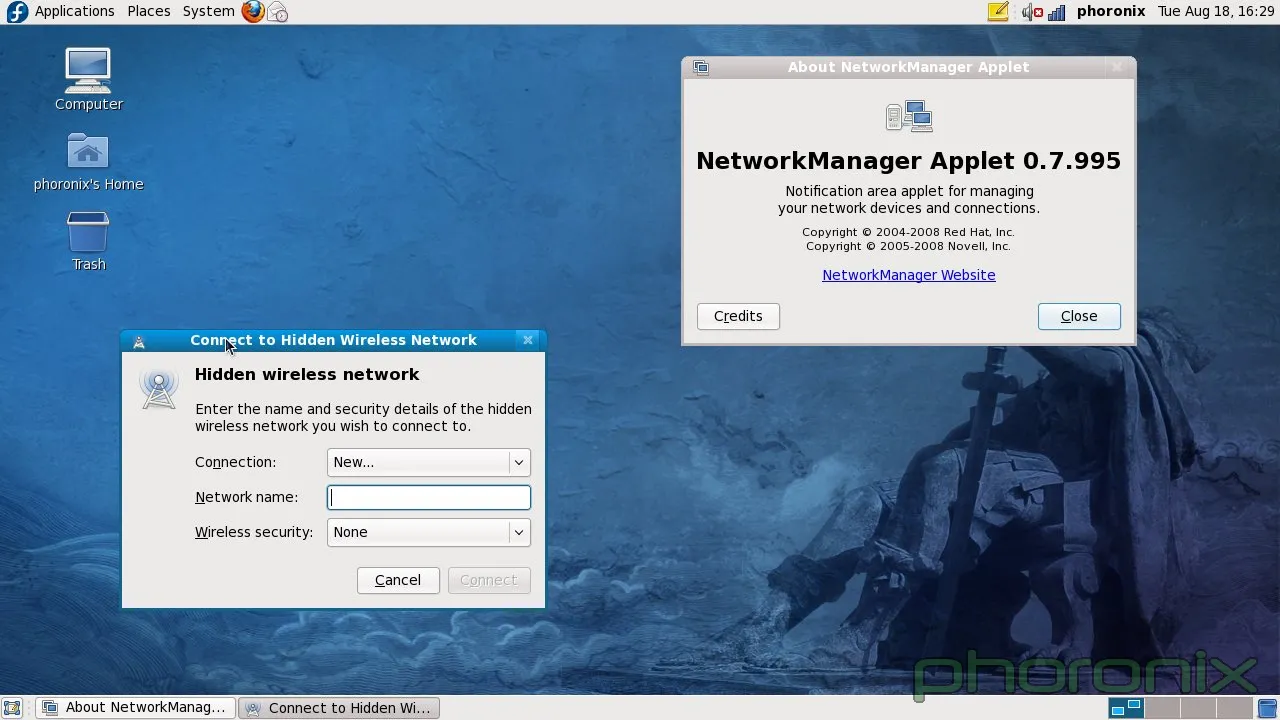
Task: Click the Network name label
Action: coord(246,497)
